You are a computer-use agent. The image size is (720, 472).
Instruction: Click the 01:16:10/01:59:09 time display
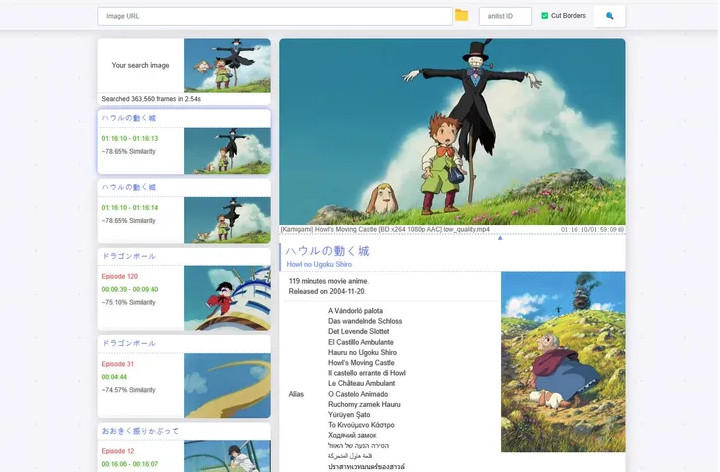pyautogui.click(x=590, y=229)
